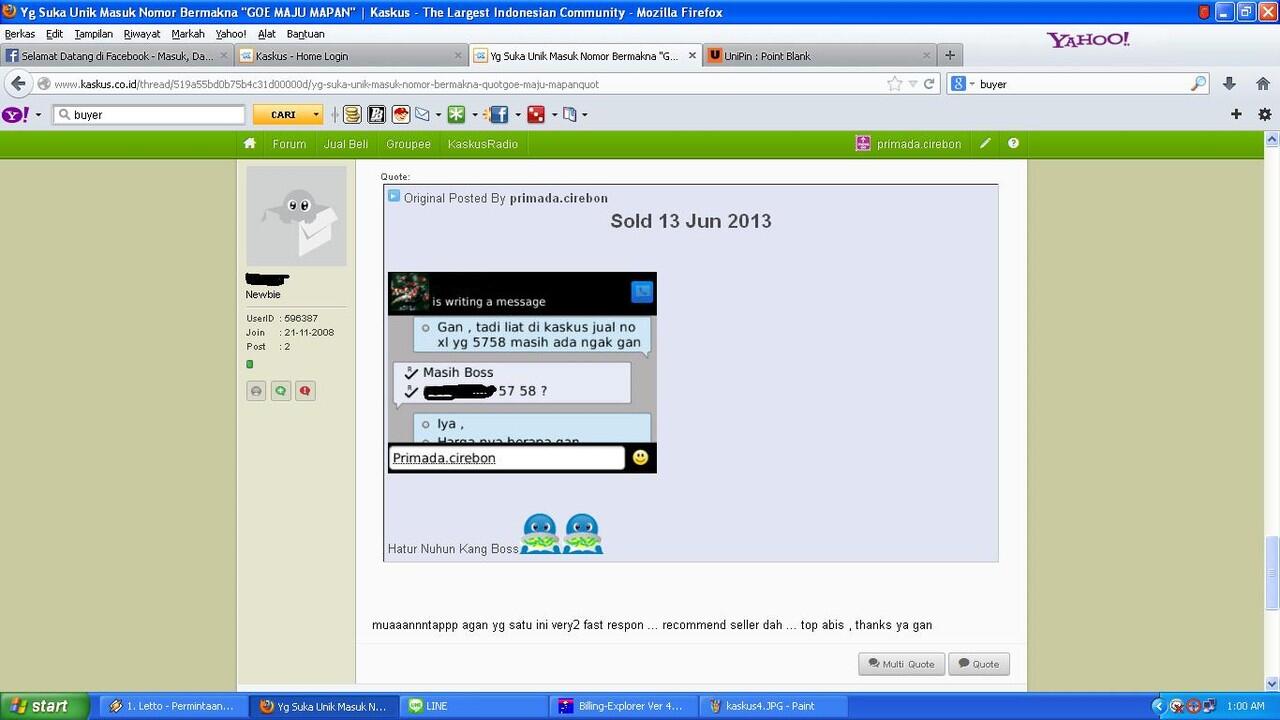The image size is (1280, 720).
Task: Click the pages toolbar icon
Action: click(570, 115)
